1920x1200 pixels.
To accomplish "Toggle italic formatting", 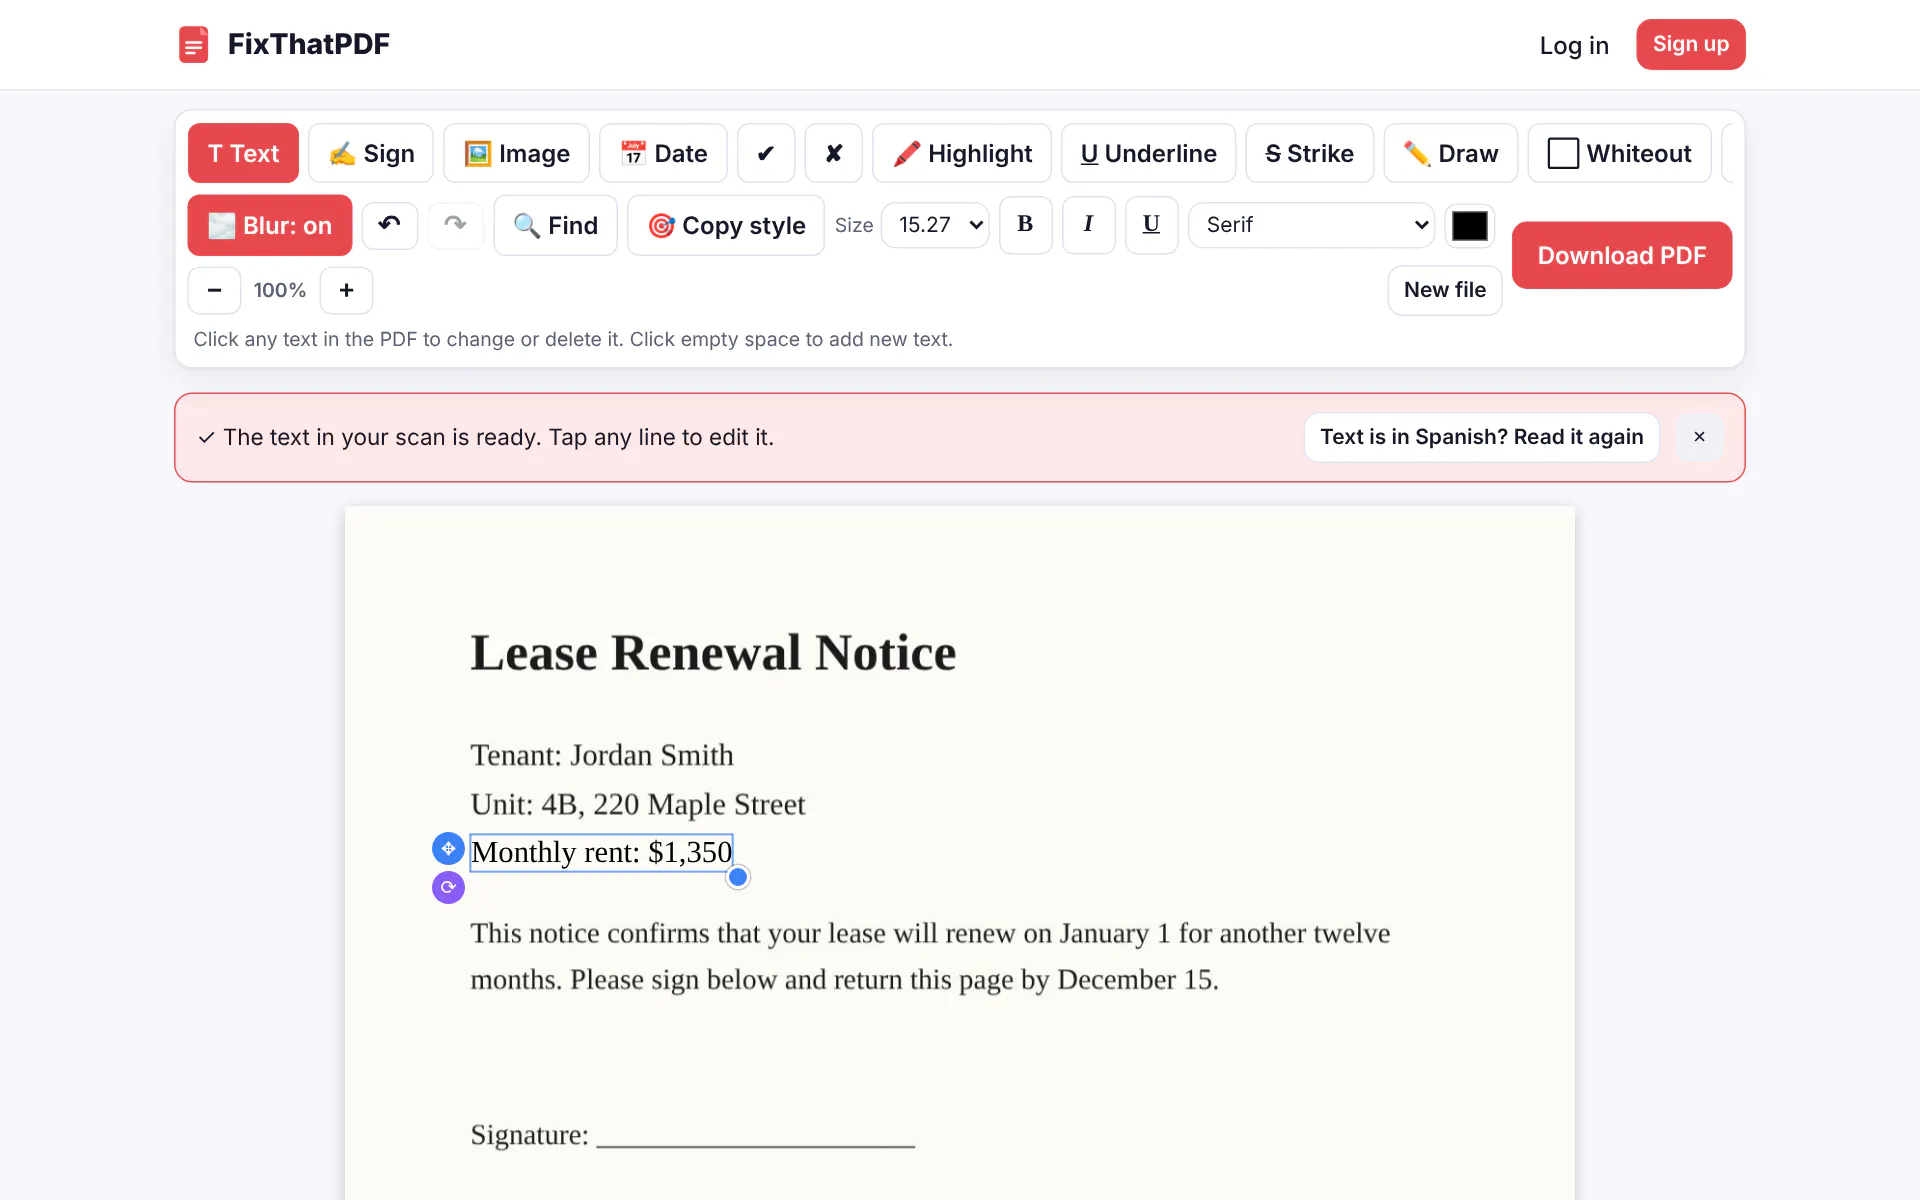I will coord(1088,224).
